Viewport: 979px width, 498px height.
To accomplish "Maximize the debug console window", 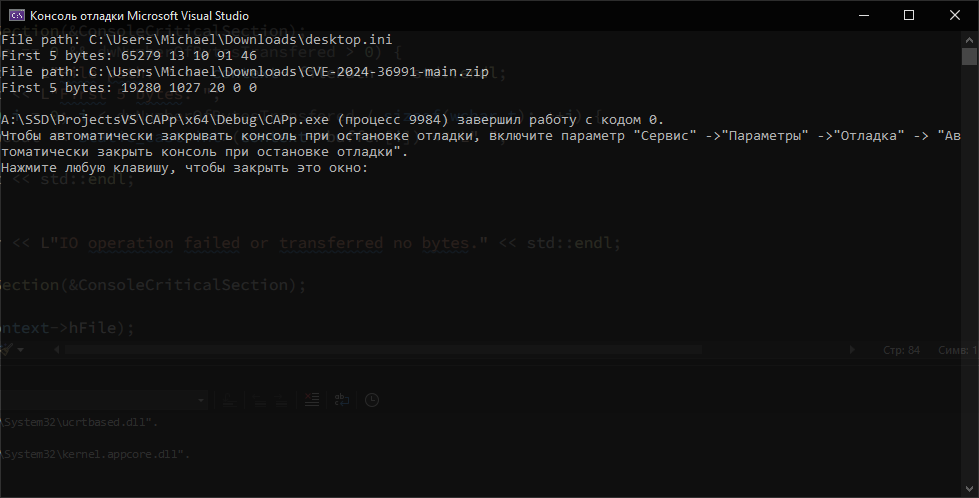I will point(909,16).
